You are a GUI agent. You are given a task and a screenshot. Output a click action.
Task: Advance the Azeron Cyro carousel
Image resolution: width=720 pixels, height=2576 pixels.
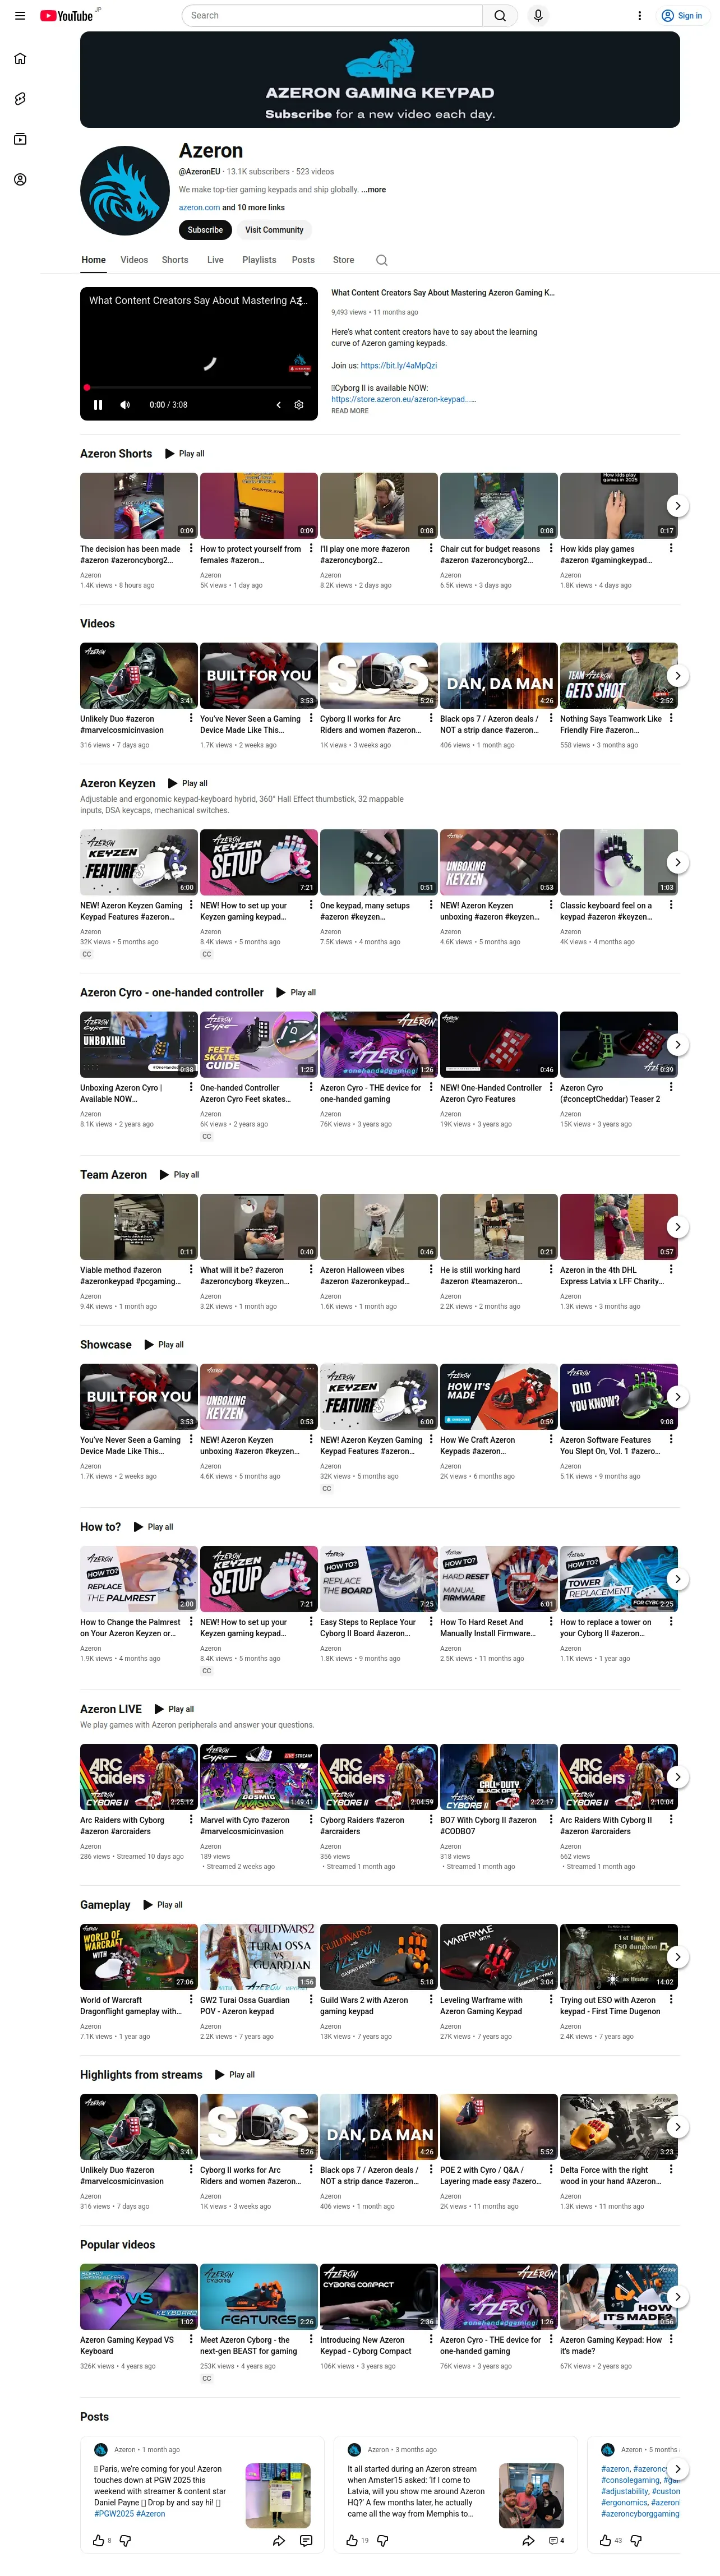(678, 1045)
